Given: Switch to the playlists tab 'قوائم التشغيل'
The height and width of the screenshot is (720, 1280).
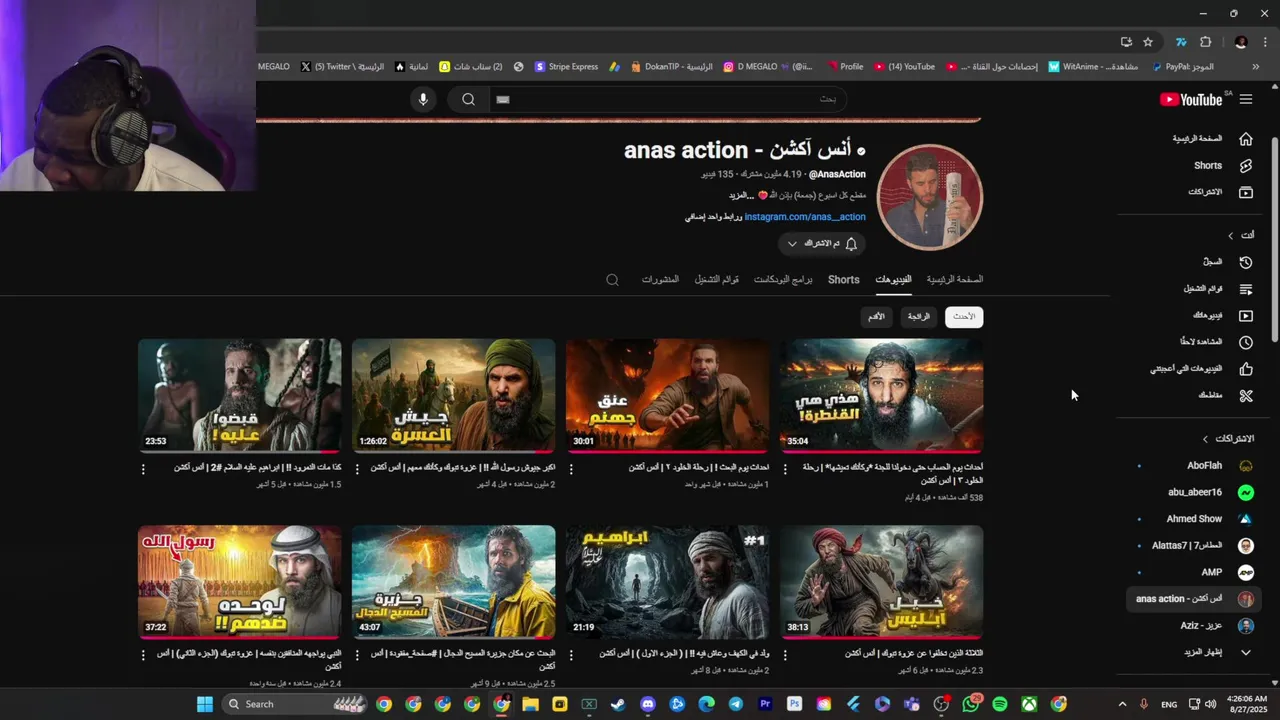Looking at the screenshot, I should [717, 280].
